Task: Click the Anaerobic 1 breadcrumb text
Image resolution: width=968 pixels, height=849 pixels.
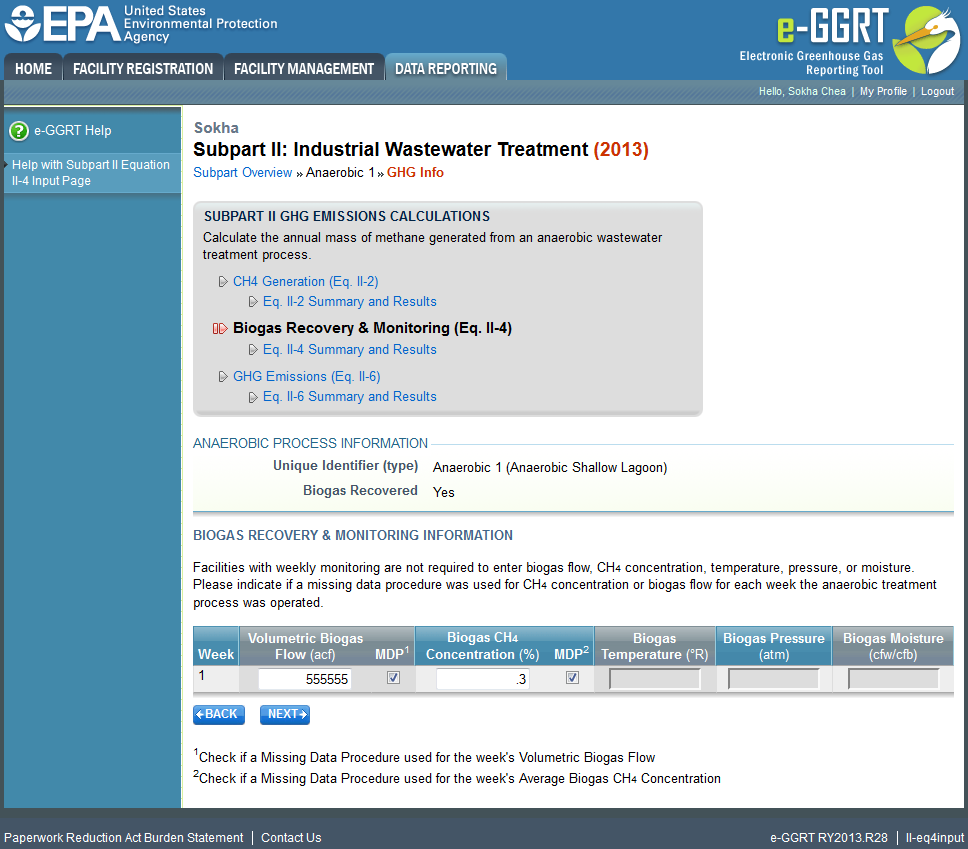Action: [x=340, y=173]
